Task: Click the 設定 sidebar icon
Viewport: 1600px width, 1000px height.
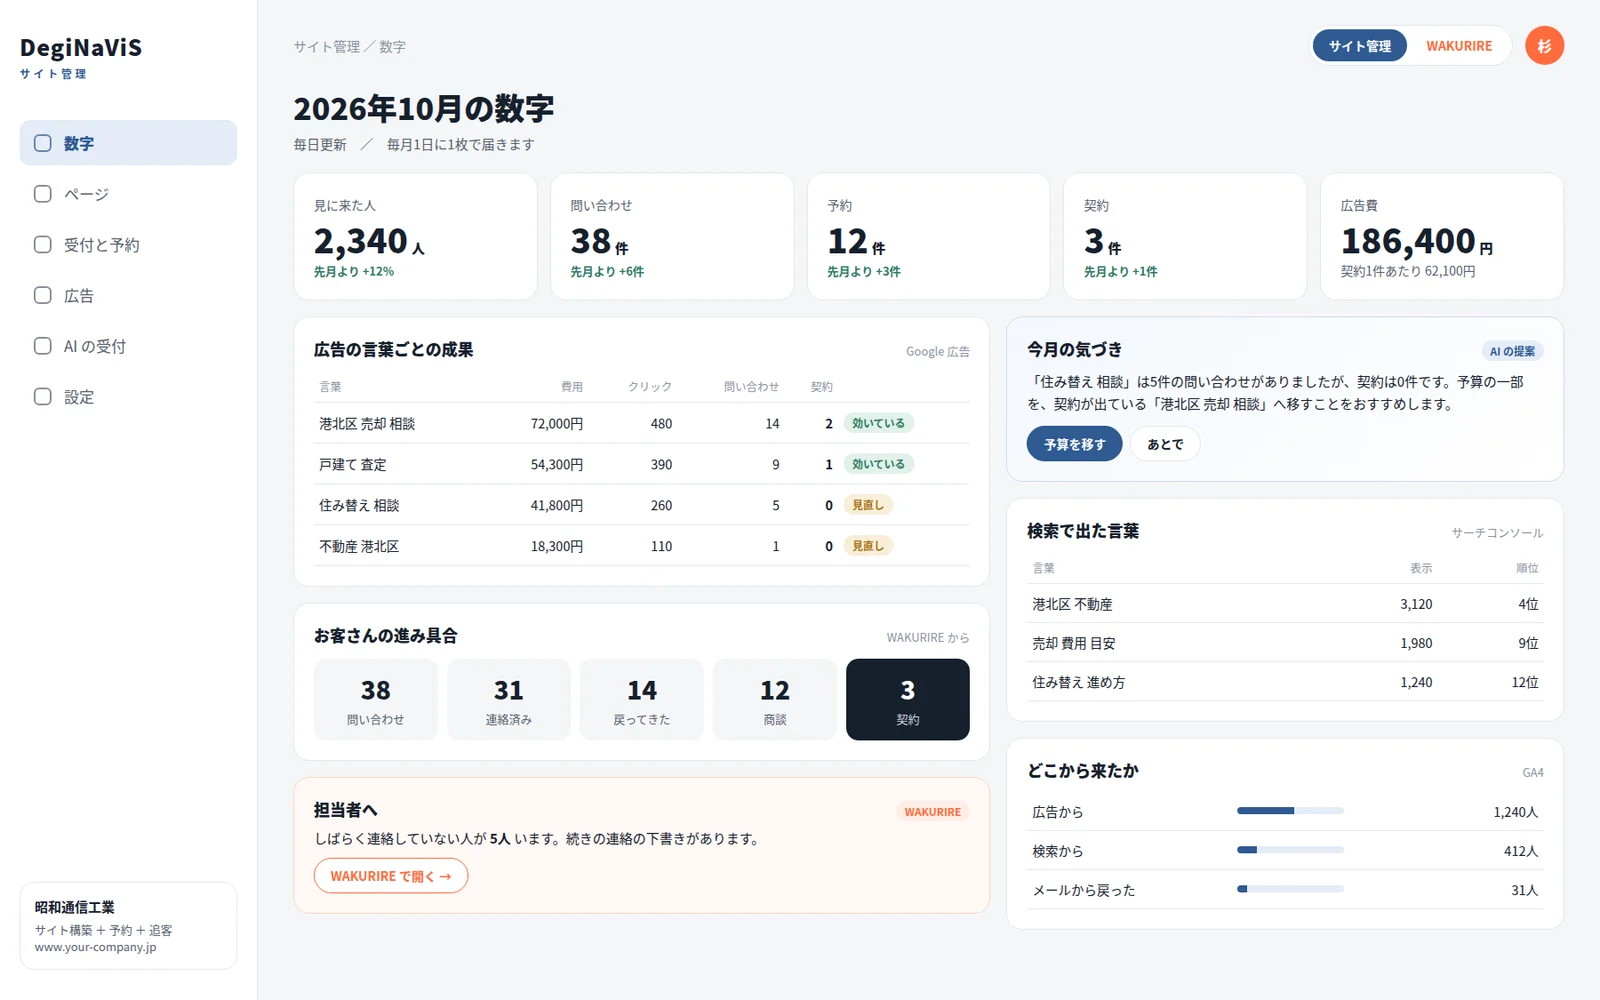Action: [x=43, y=397]
